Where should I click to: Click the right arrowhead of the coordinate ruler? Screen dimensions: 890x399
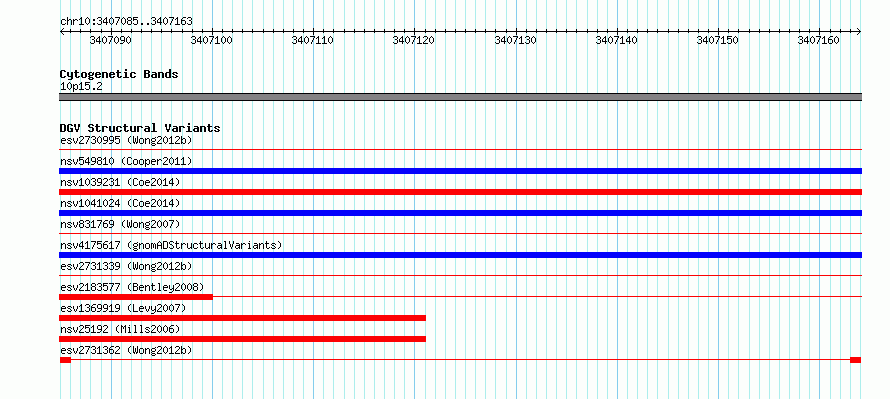pyautogui.click(x=859, y=32)
